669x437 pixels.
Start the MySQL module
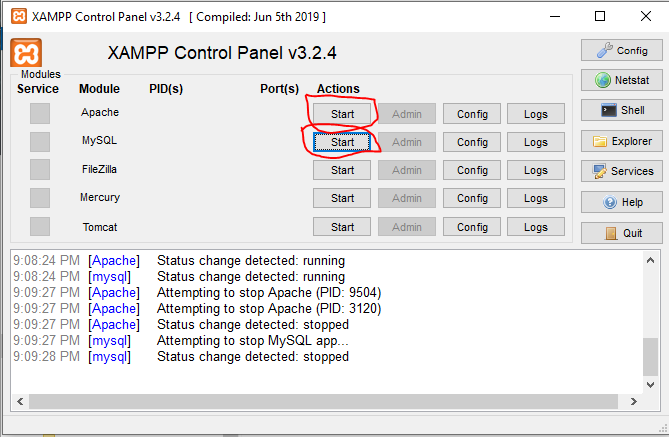click(x=342, y=142)
